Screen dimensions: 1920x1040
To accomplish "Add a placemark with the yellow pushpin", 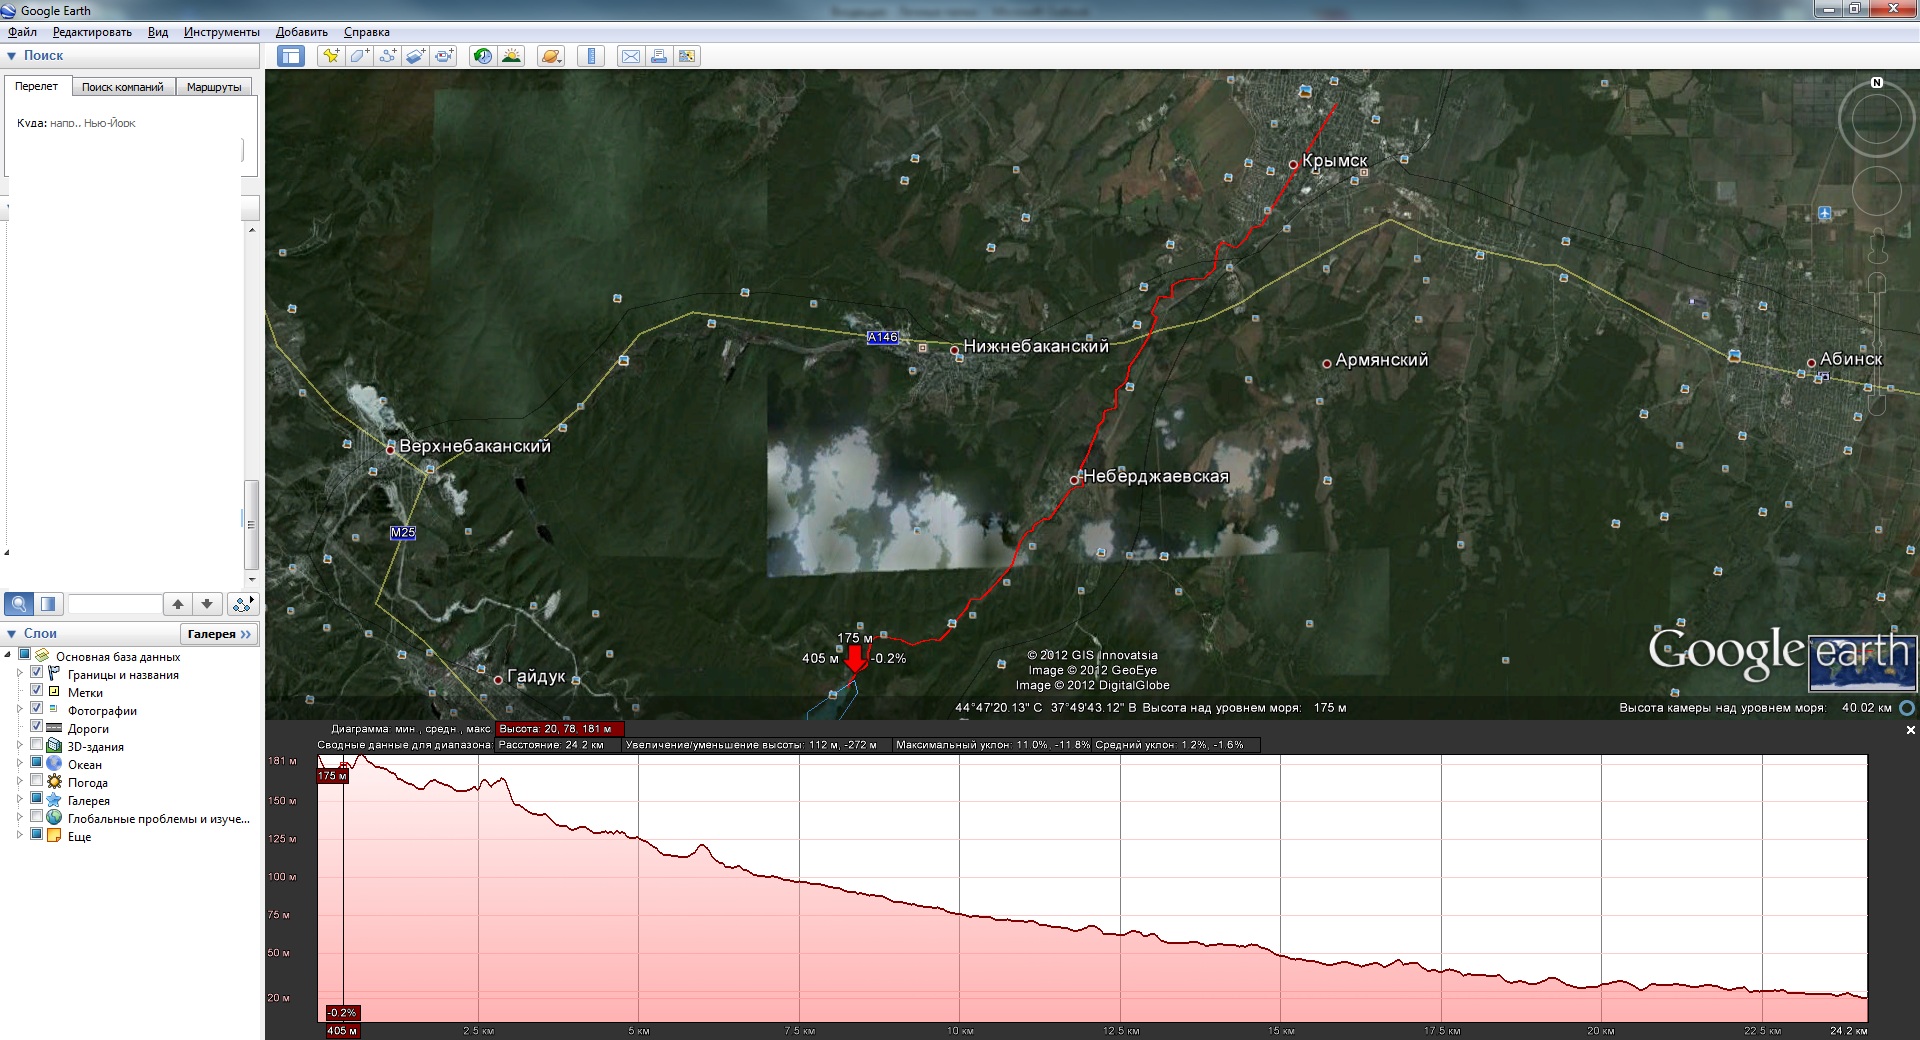I will pyautogui.click(x=330, y=56).
